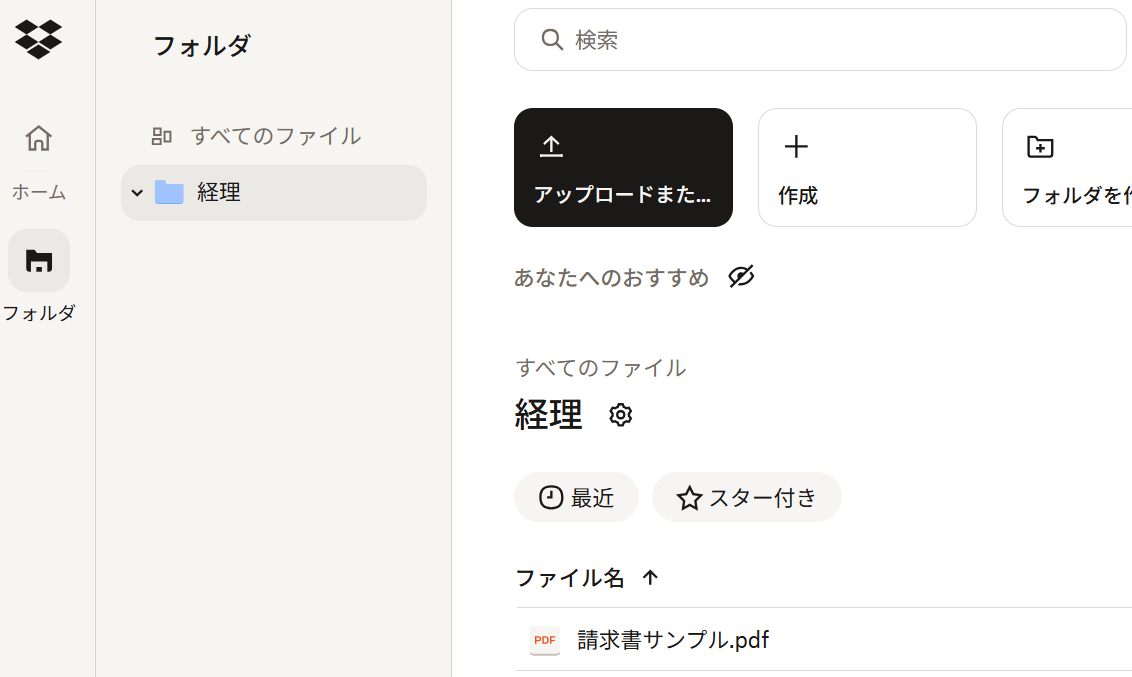Click the magnifying glass search icon

pos(551,40)
